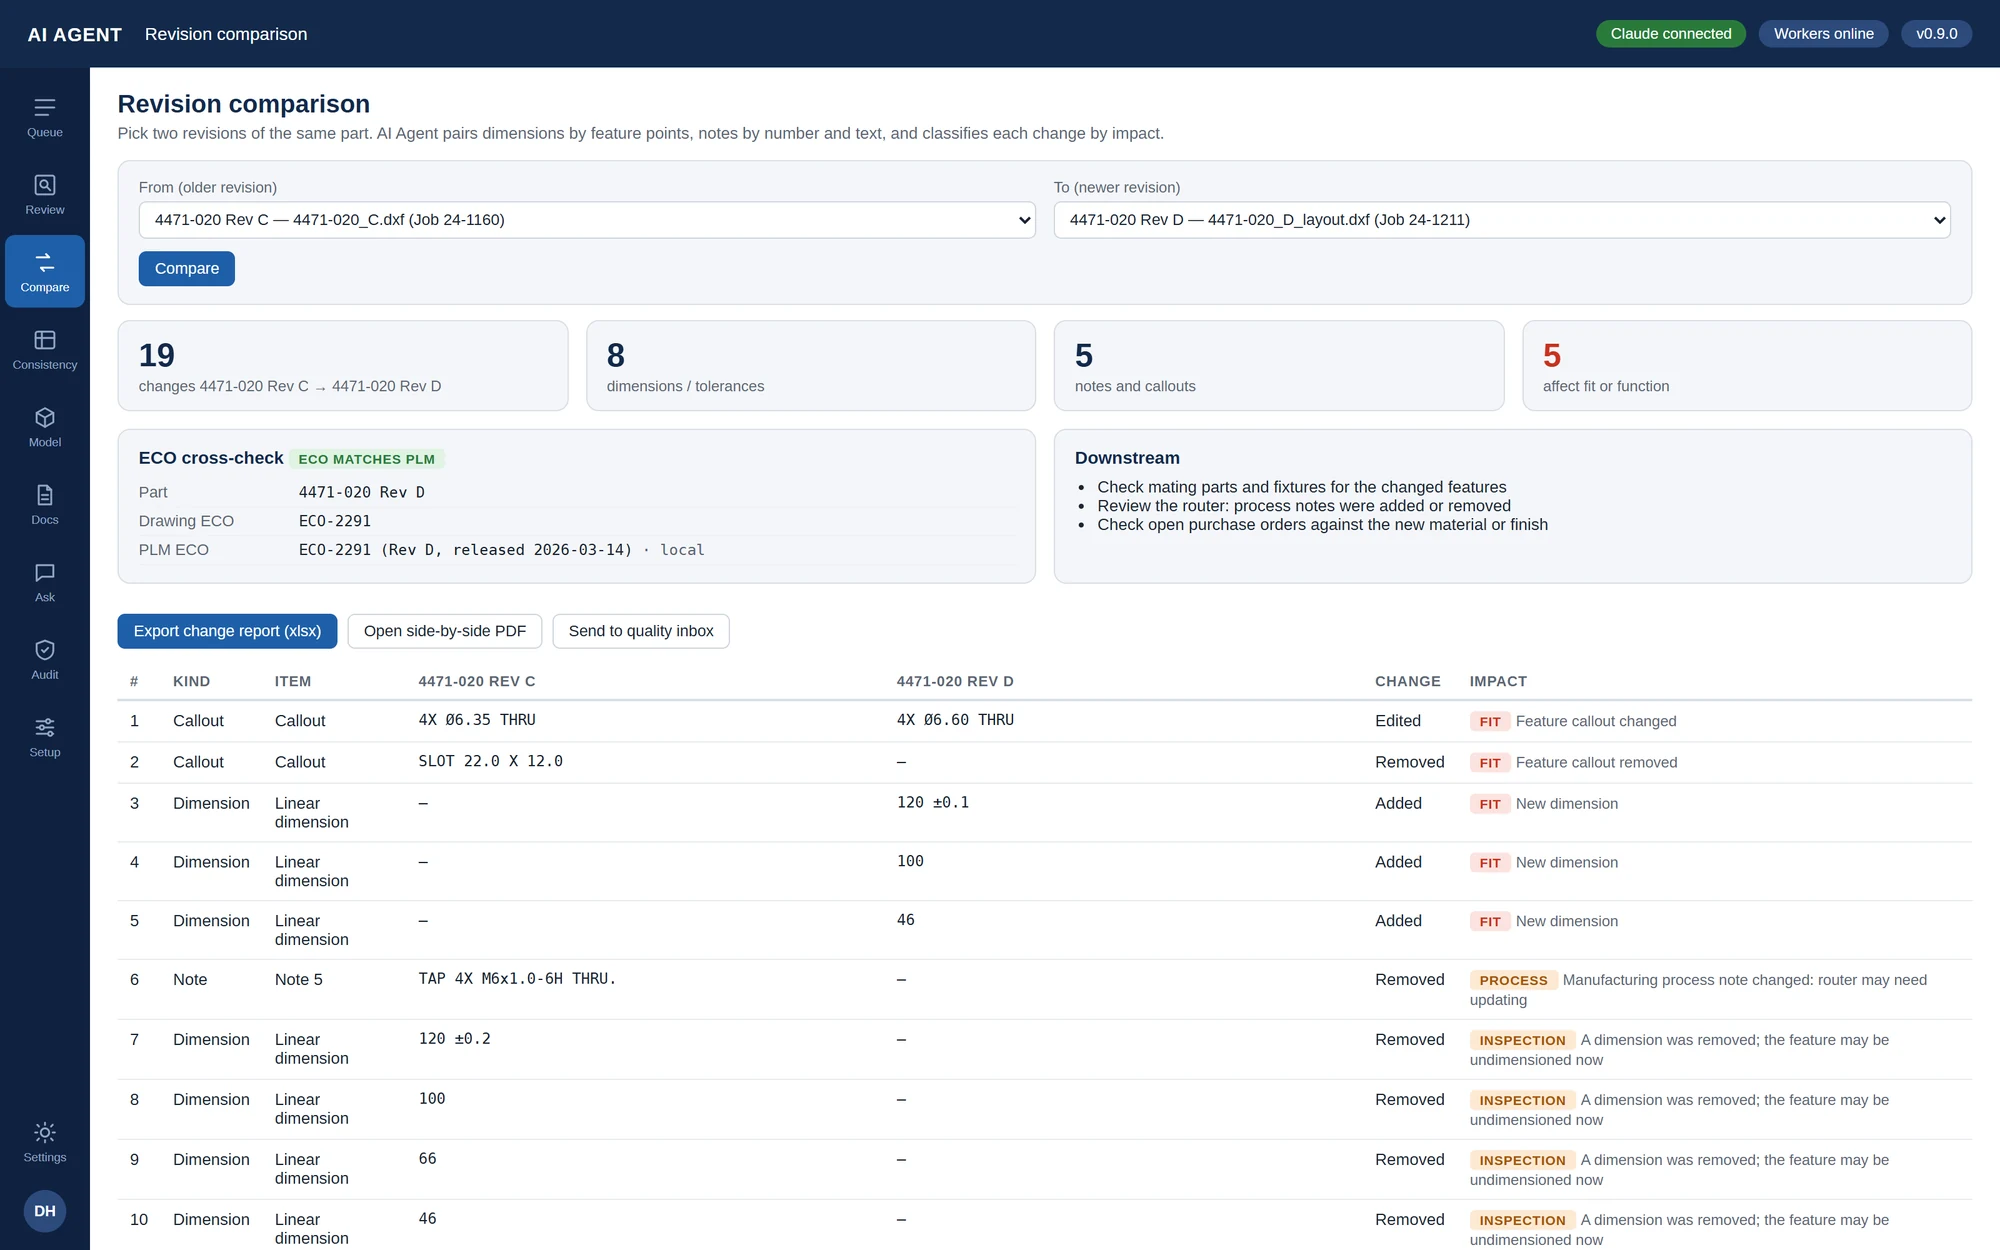Viewport: 2000px width, 1250px height.
Task: Expand the To newer revision dropdown
Action: [1502, 220]
